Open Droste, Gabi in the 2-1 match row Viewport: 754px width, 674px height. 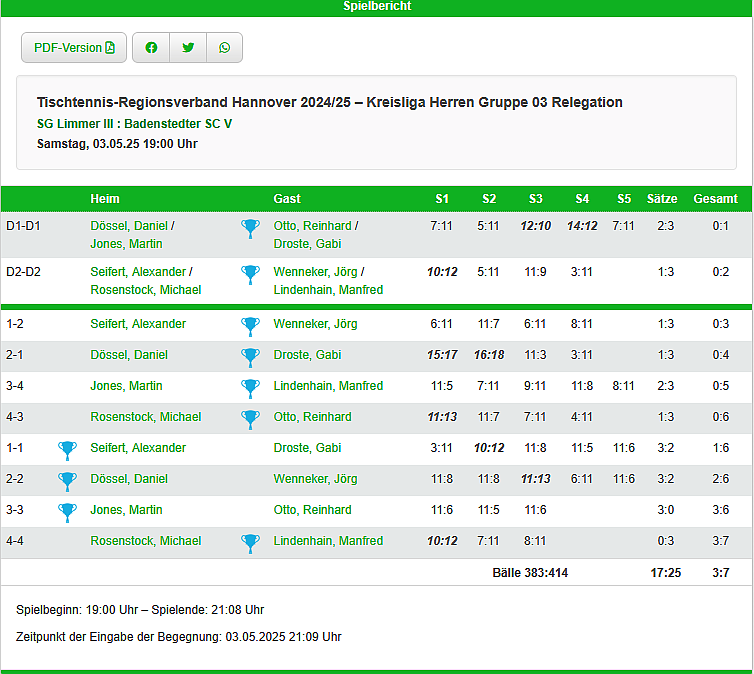pos(307,355)
